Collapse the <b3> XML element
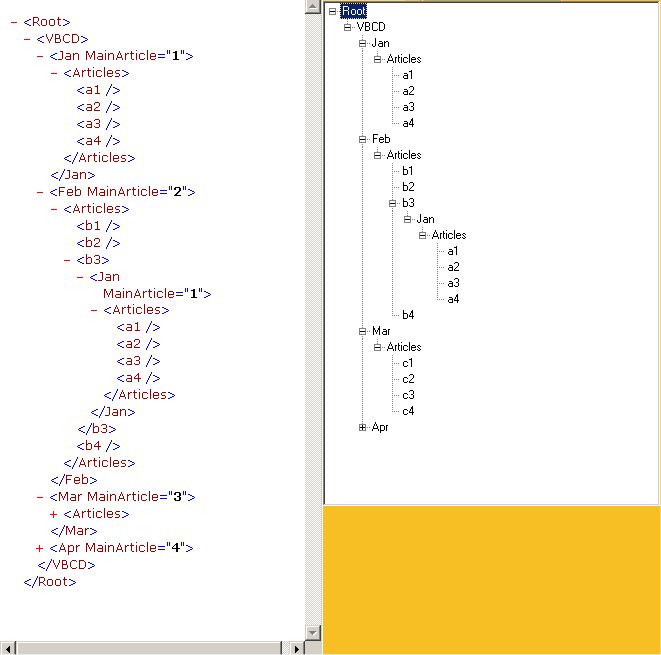Viewport: 661px width, 655px height. coord(67,260)
